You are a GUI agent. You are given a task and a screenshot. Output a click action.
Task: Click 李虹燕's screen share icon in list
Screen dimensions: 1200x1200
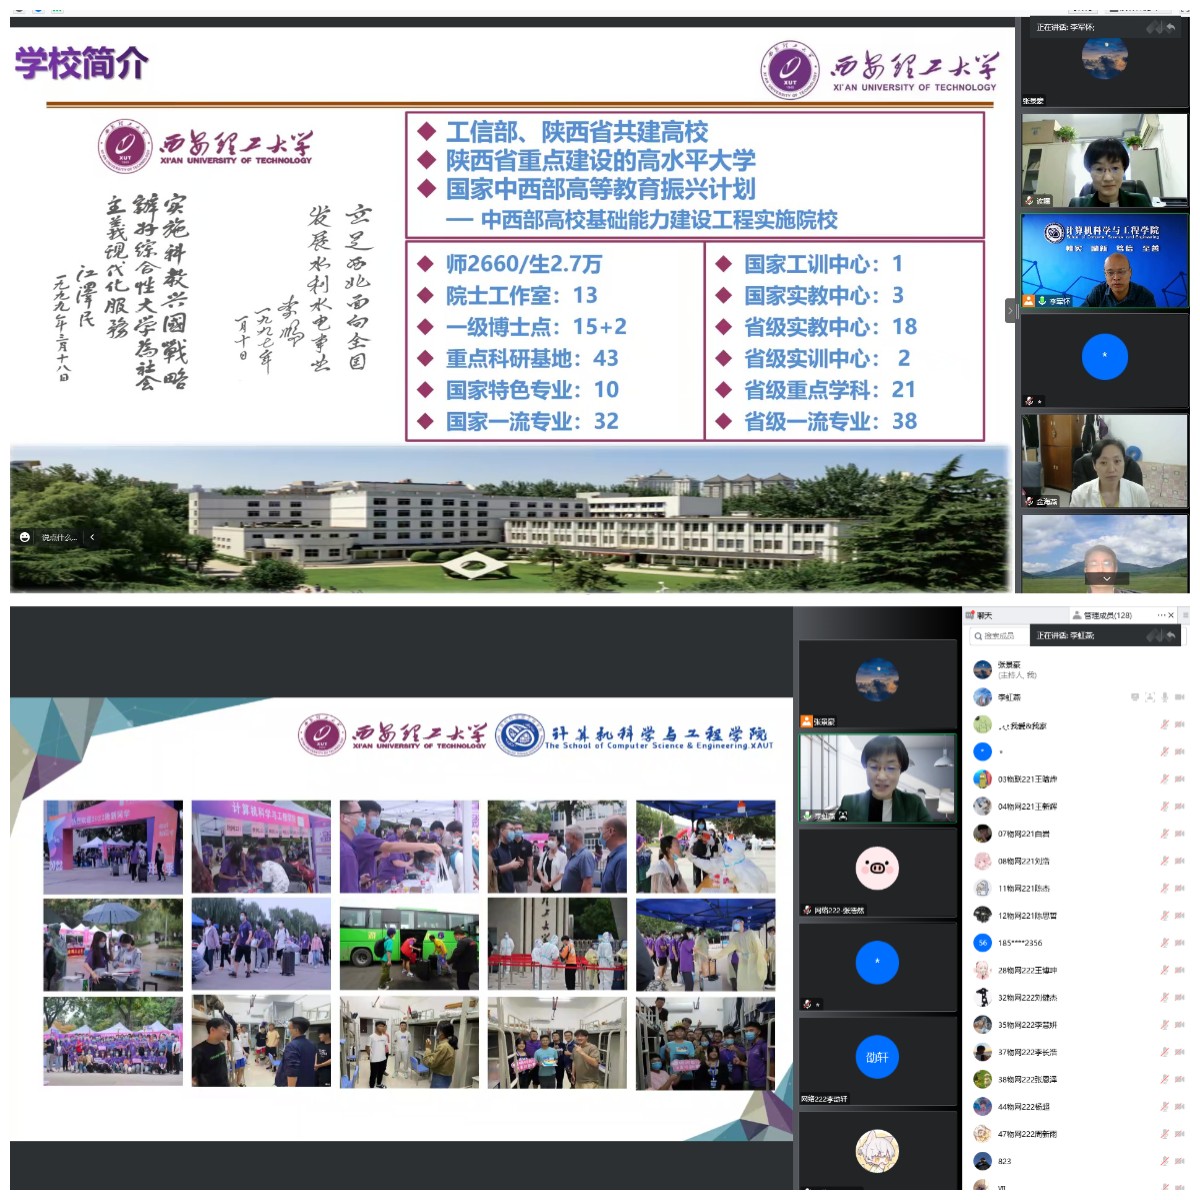click(1135, 697)
